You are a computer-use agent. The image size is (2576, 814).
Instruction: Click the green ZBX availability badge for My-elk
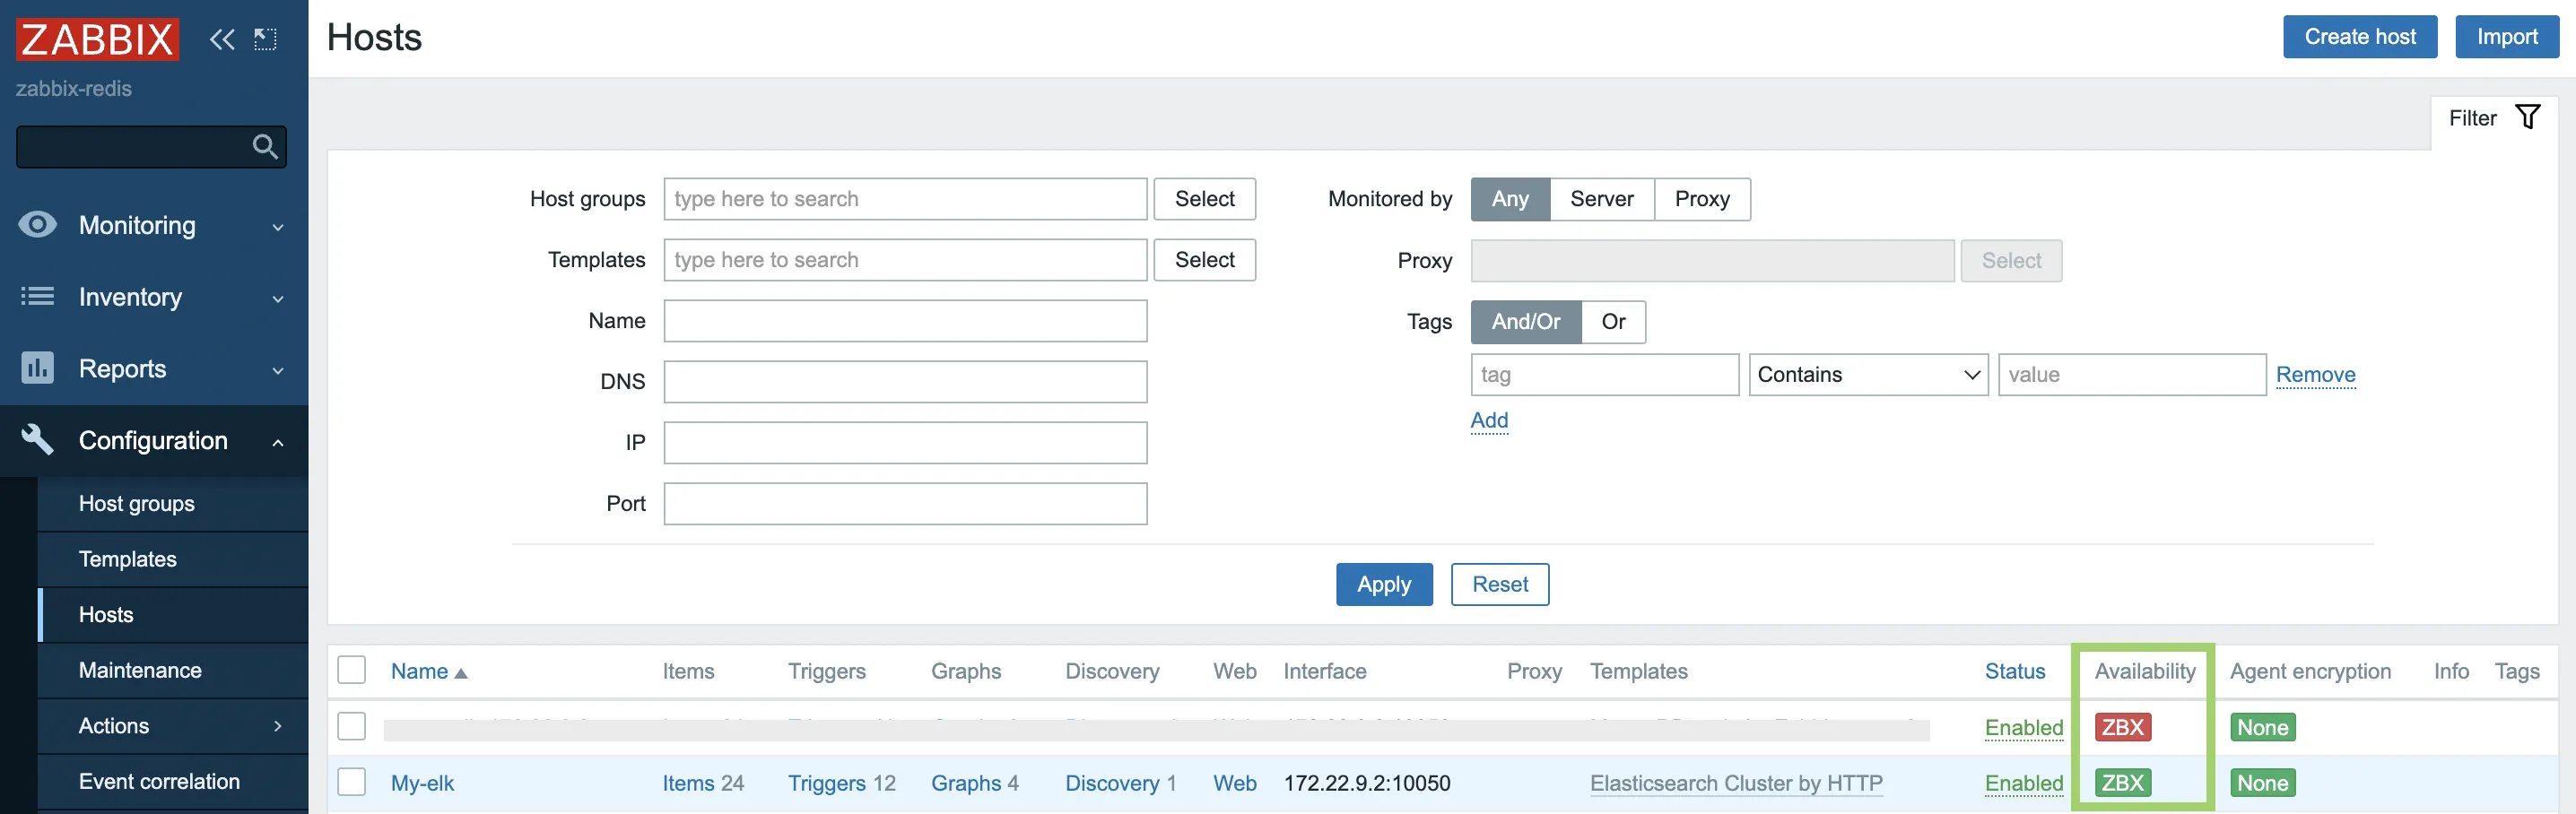click(x=2121, y=783)
